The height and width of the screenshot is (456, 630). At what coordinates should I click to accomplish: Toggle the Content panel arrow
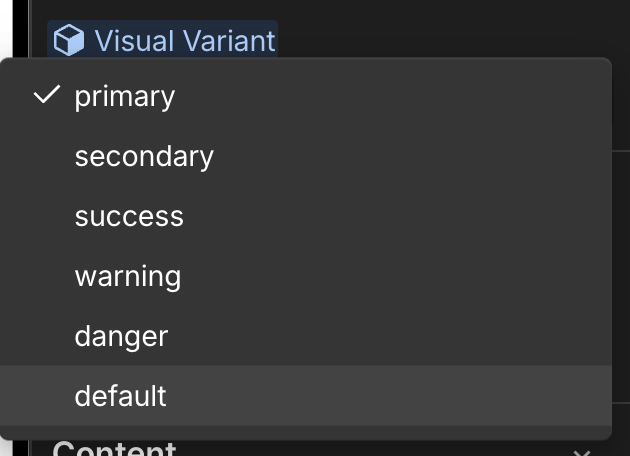pyautogui.click(x=582, y=452)
